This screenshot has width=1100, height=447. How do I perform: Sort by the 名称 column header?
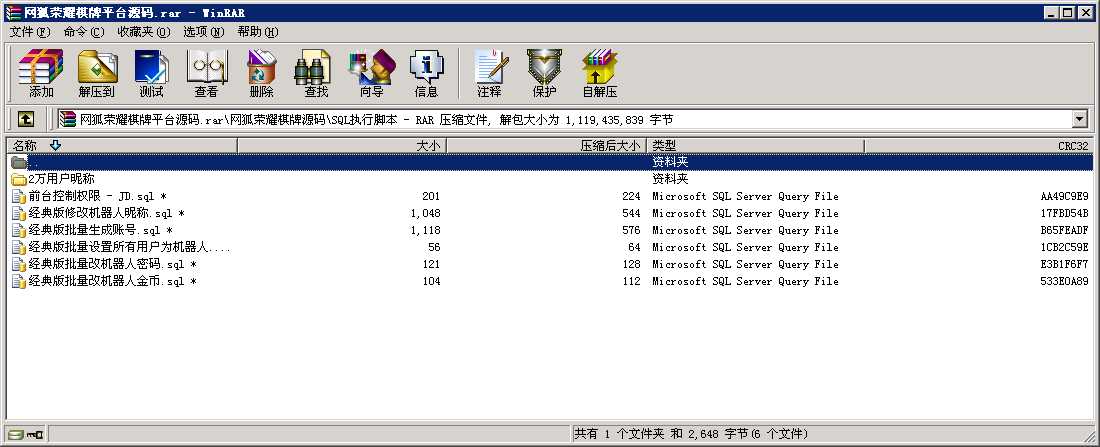tap(122, 145)
